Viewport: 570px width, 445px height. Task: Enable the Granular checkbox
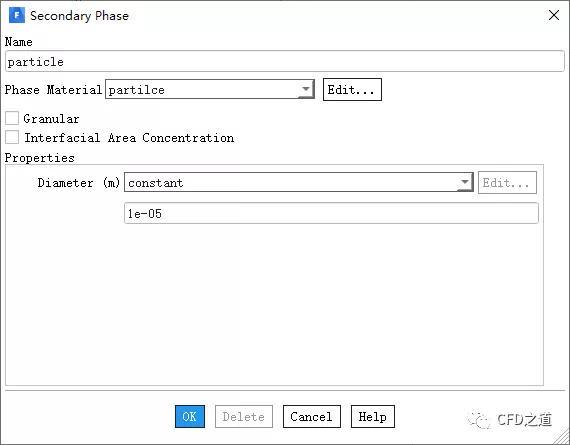(12, 118)
